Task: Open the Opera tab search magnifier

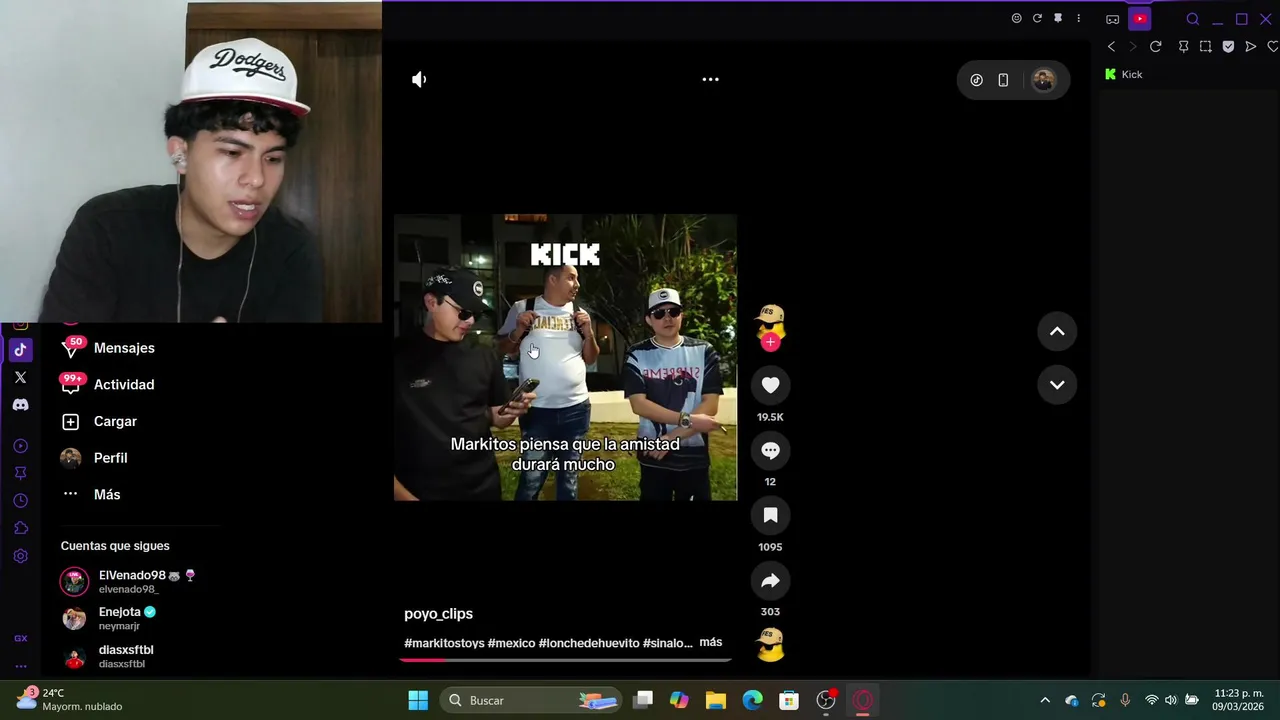Action: click(x=1192, y=19)
